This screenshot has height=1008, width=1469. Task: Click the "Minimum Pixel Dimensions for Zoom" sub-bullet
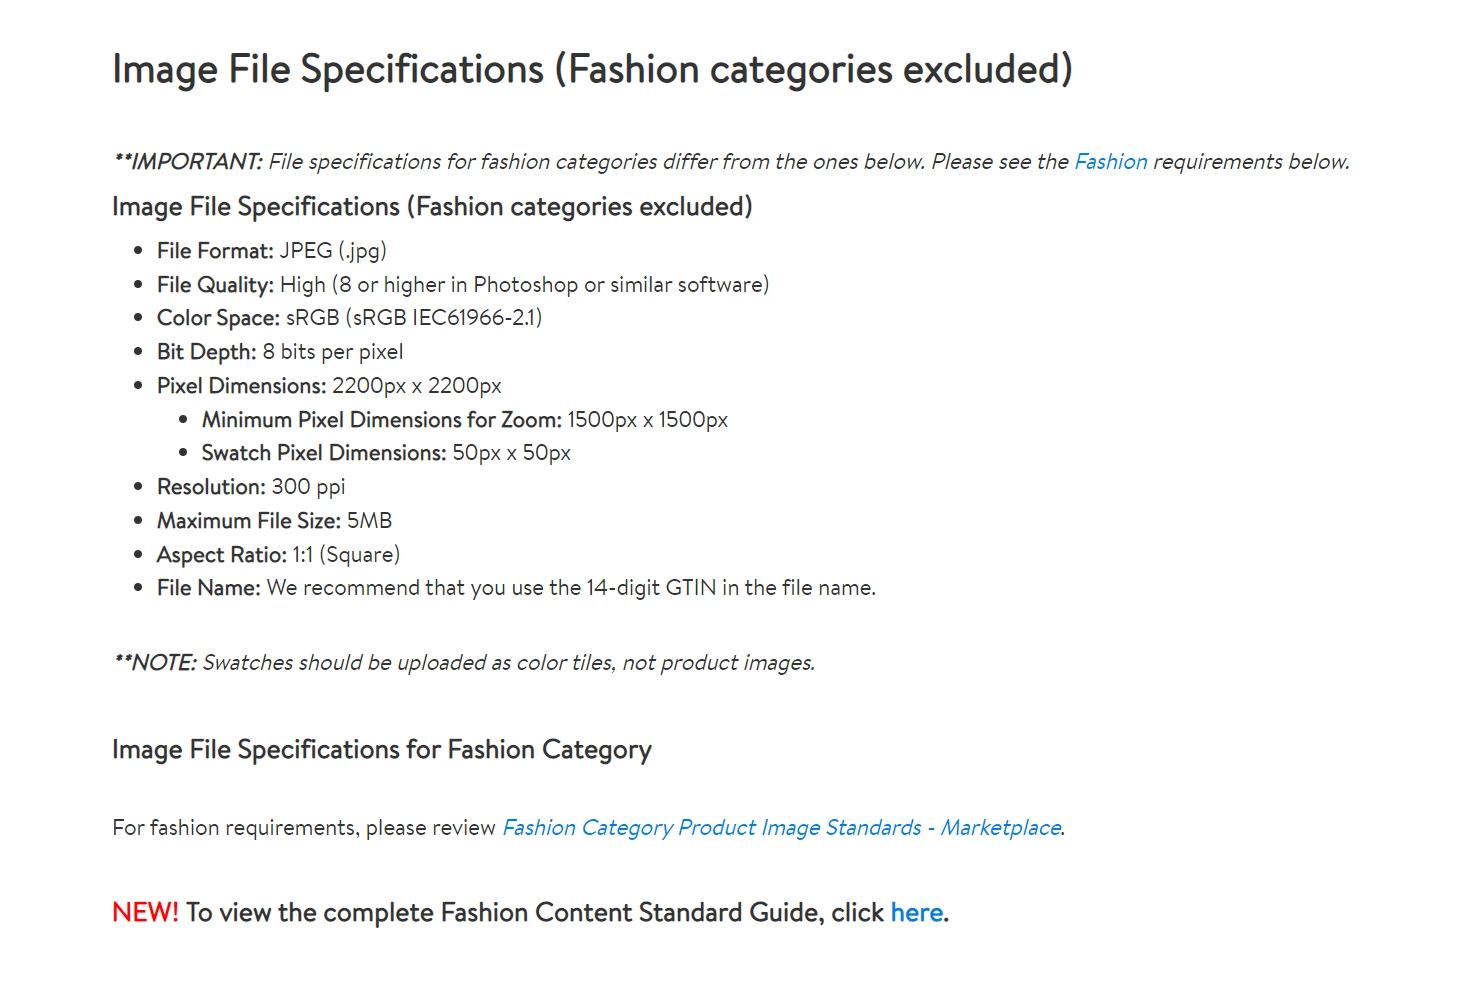[464, 420]
